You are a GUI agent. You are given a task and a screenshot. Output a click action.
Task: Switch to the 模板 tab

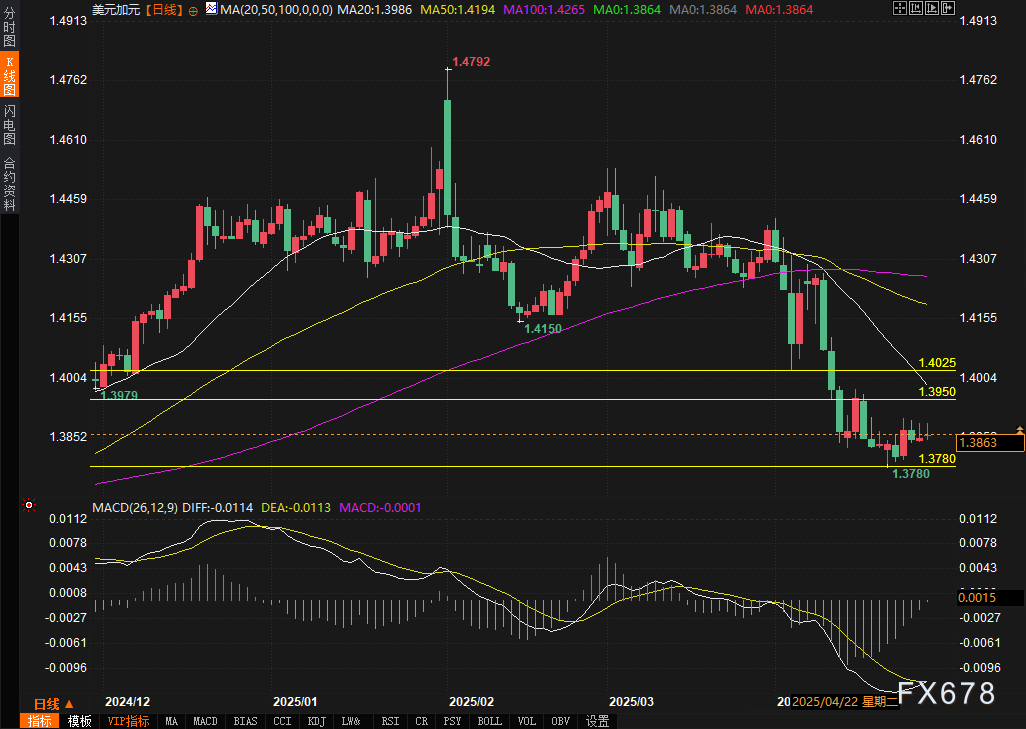tap(80, 721)
